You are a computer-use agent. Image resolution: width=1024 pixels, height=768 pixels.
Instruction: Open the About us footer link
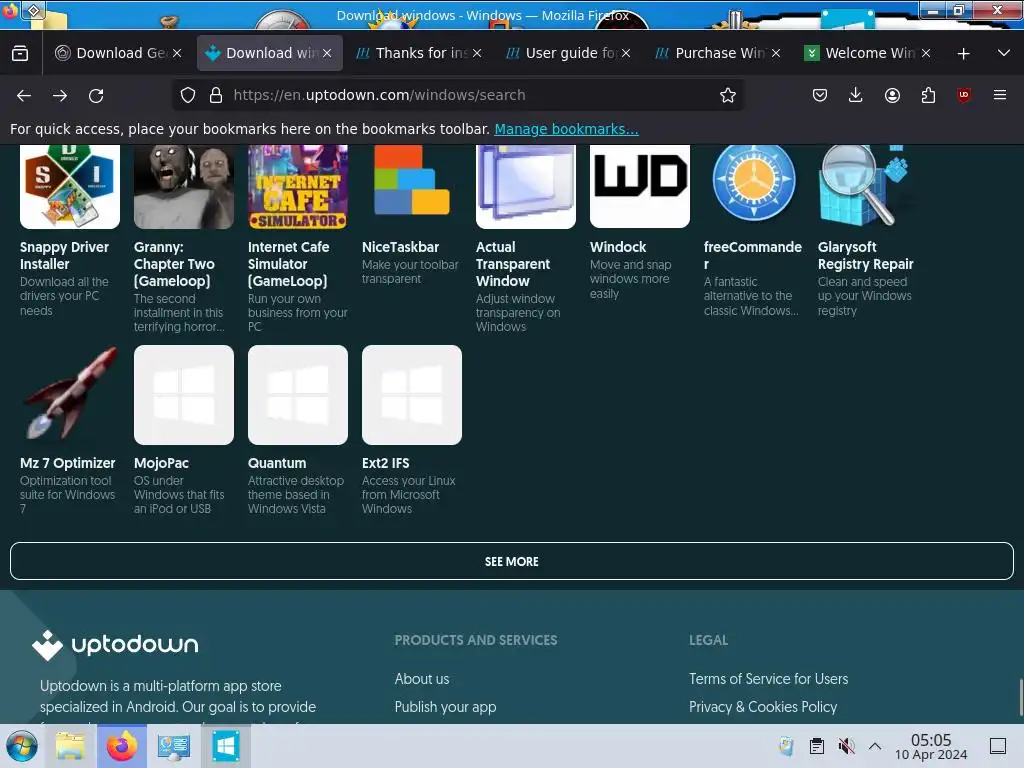pos(422,679)
